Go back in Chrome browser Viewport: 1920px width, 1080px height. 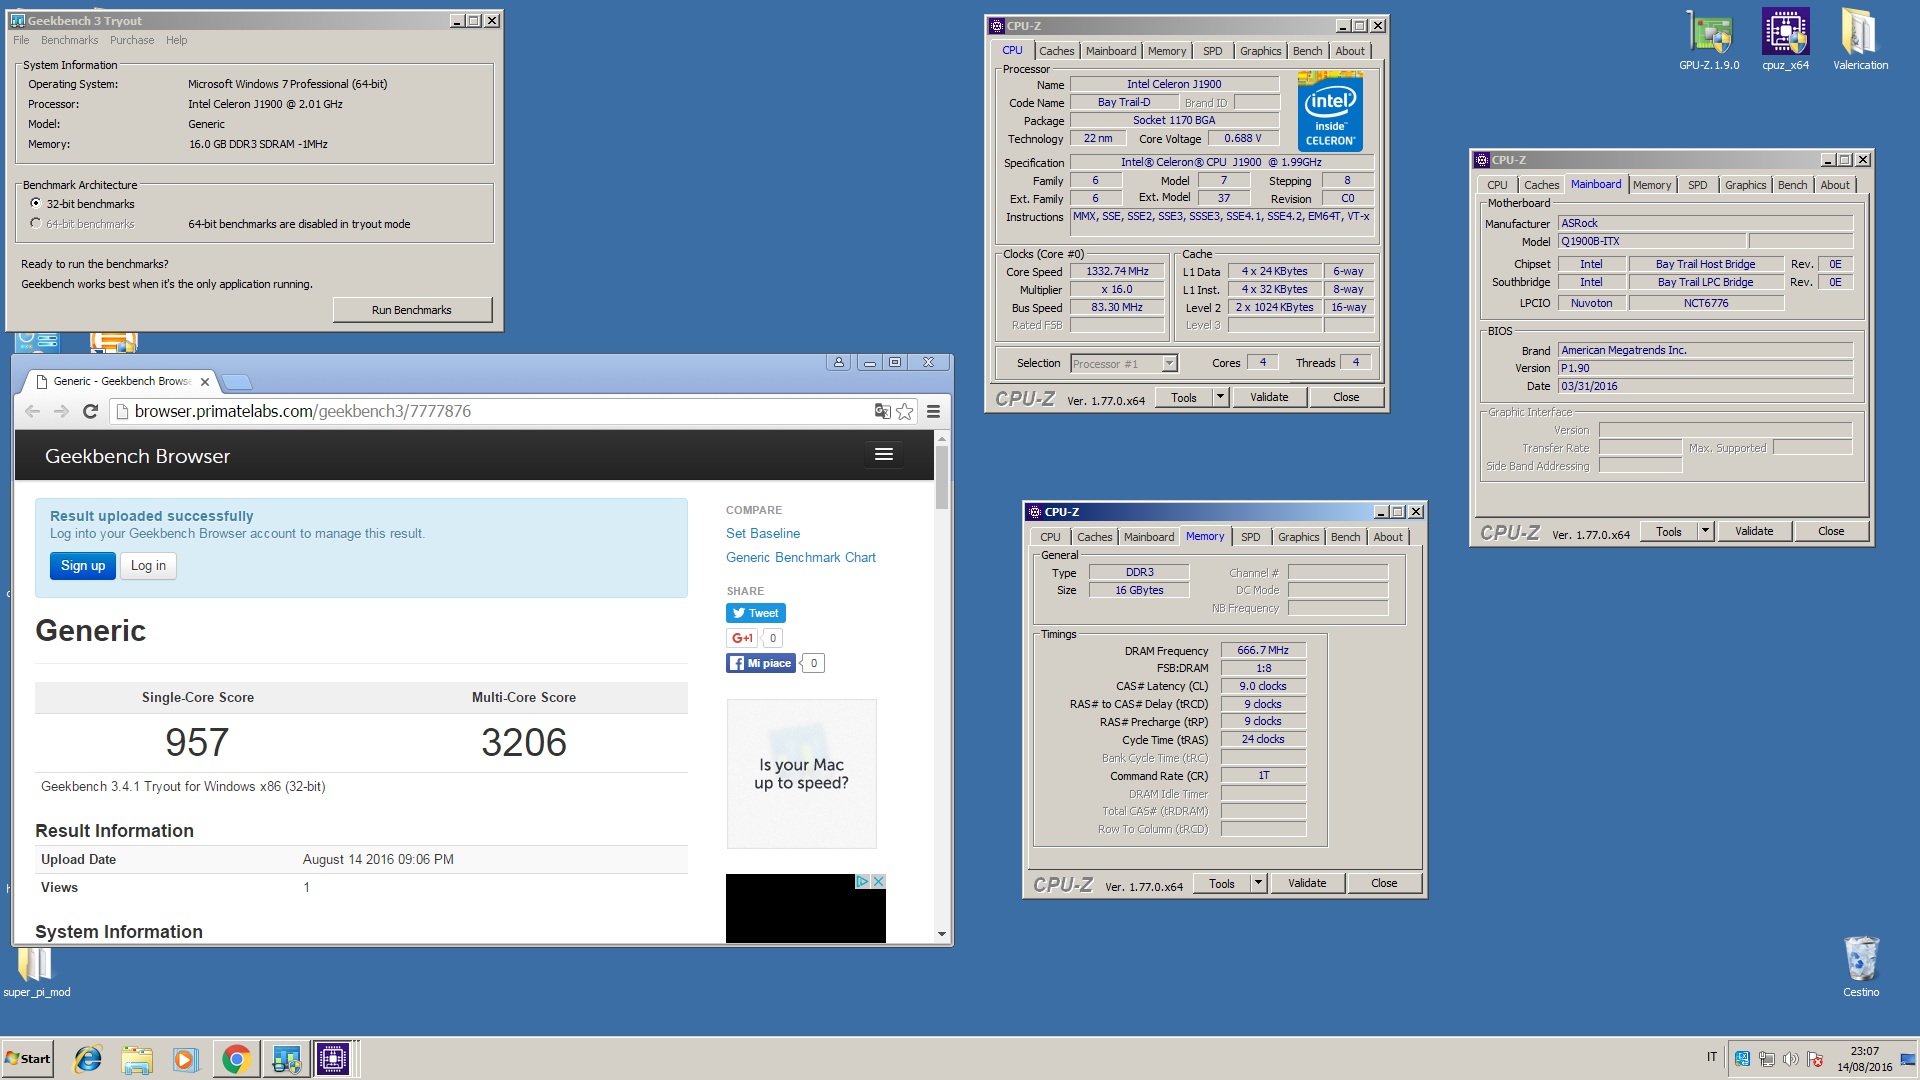[x=33, y=411]
